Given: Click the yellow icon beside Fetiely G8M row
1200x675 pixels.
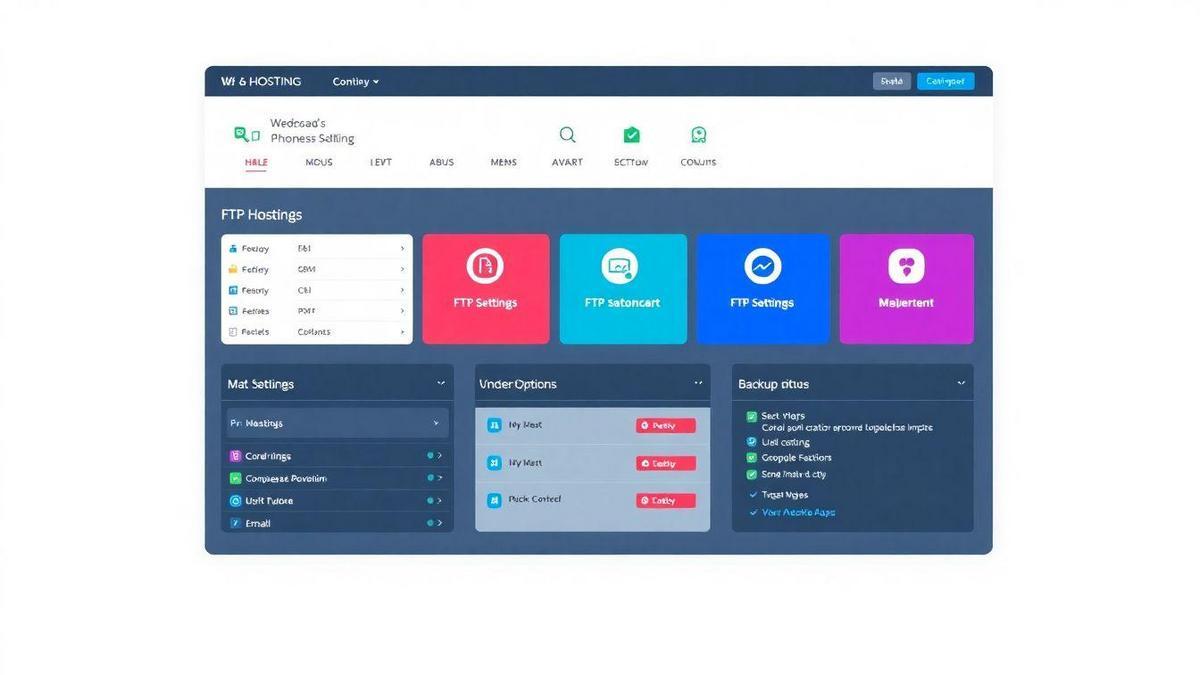Looking at the screenshot, I should point(233,269).
